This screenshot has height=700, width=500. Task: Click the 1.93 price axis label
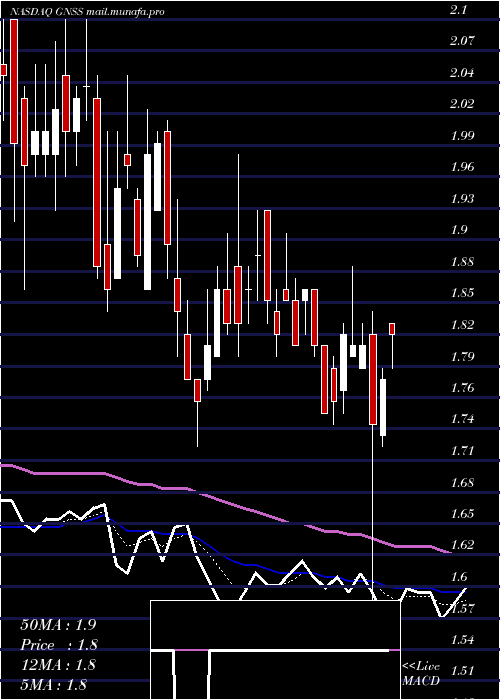coord(462,199)
